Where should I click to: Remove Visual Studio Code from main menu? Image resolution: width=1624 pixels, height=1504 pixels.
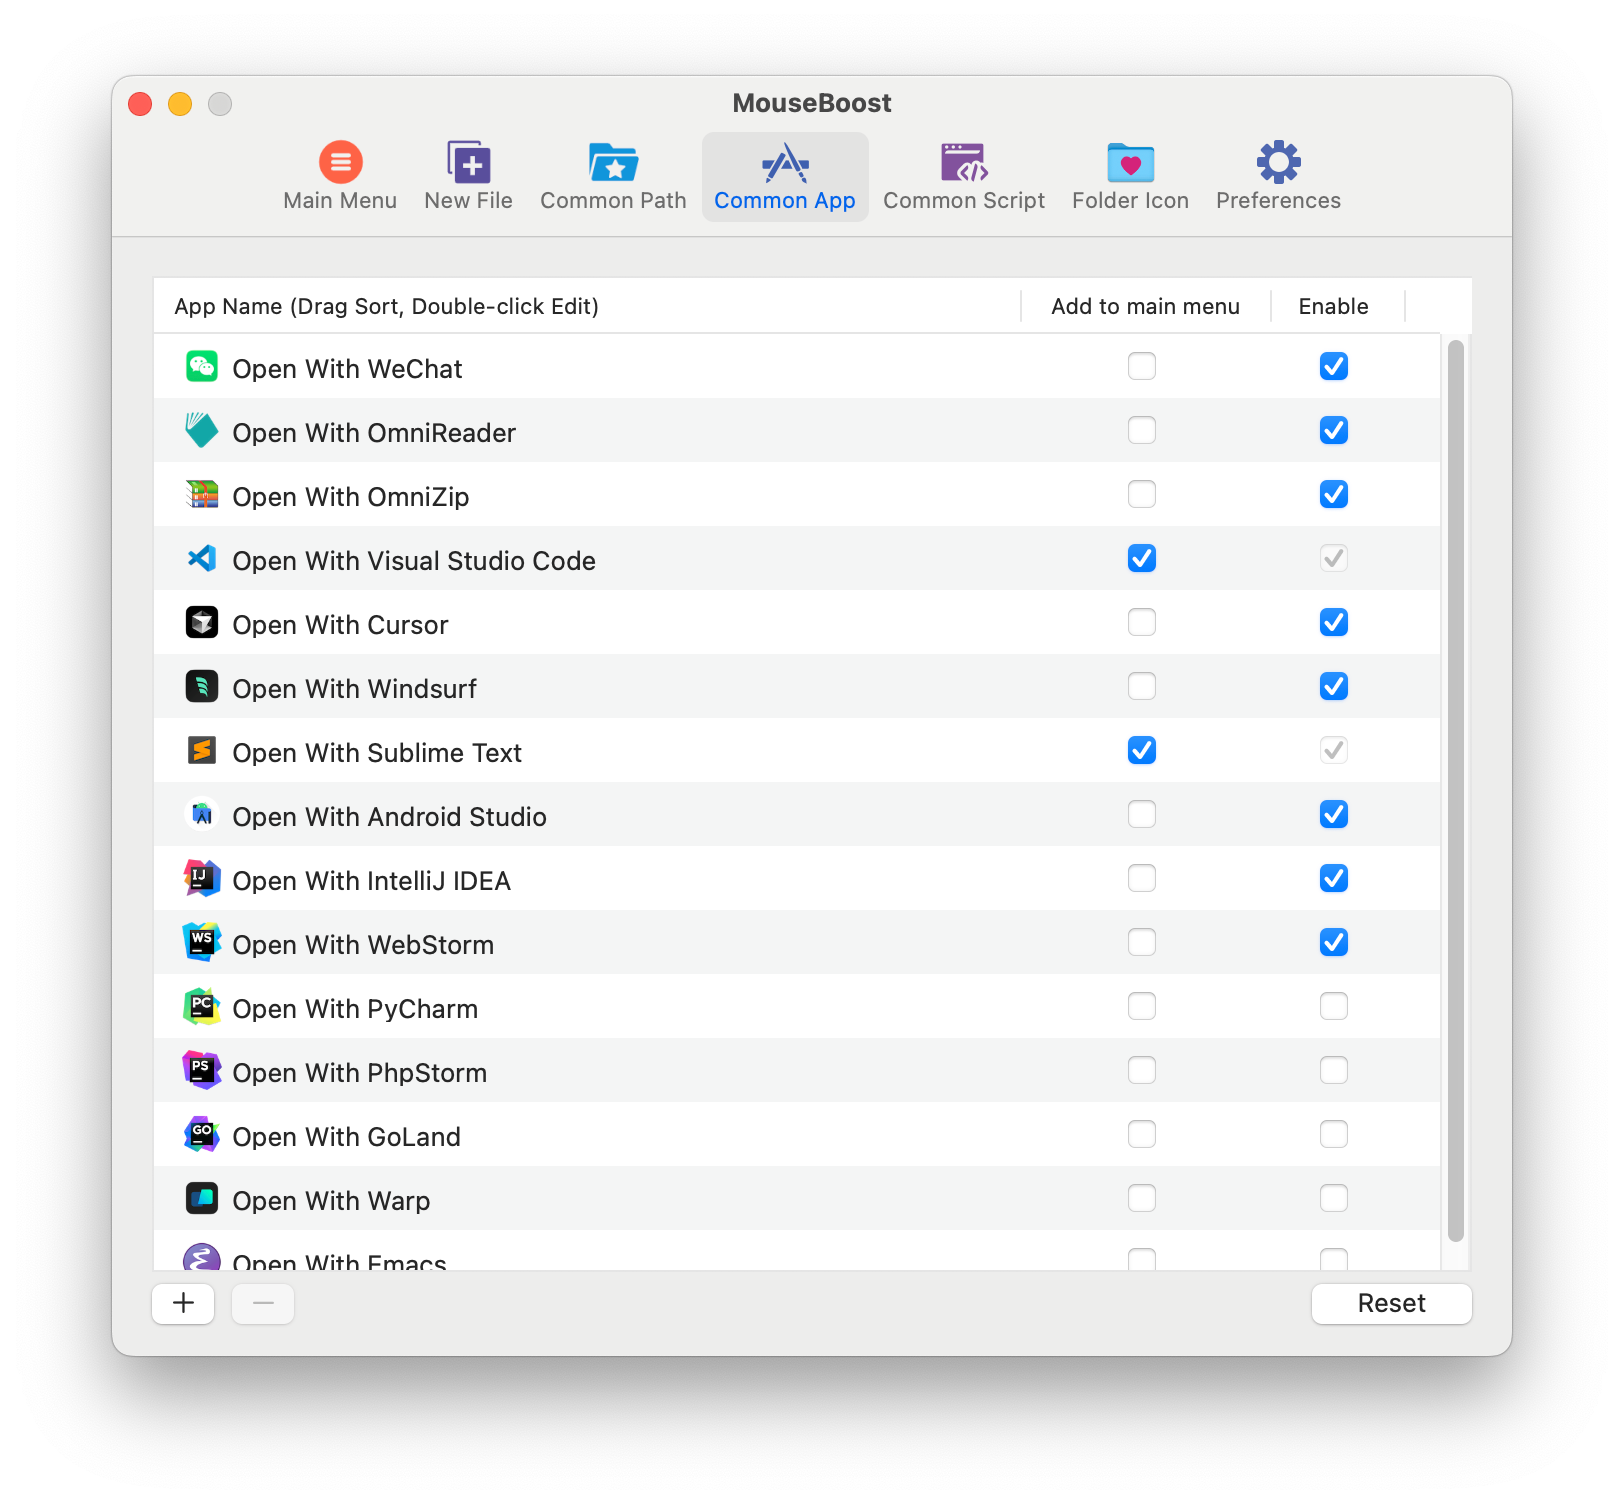[x=1142, y=559]
